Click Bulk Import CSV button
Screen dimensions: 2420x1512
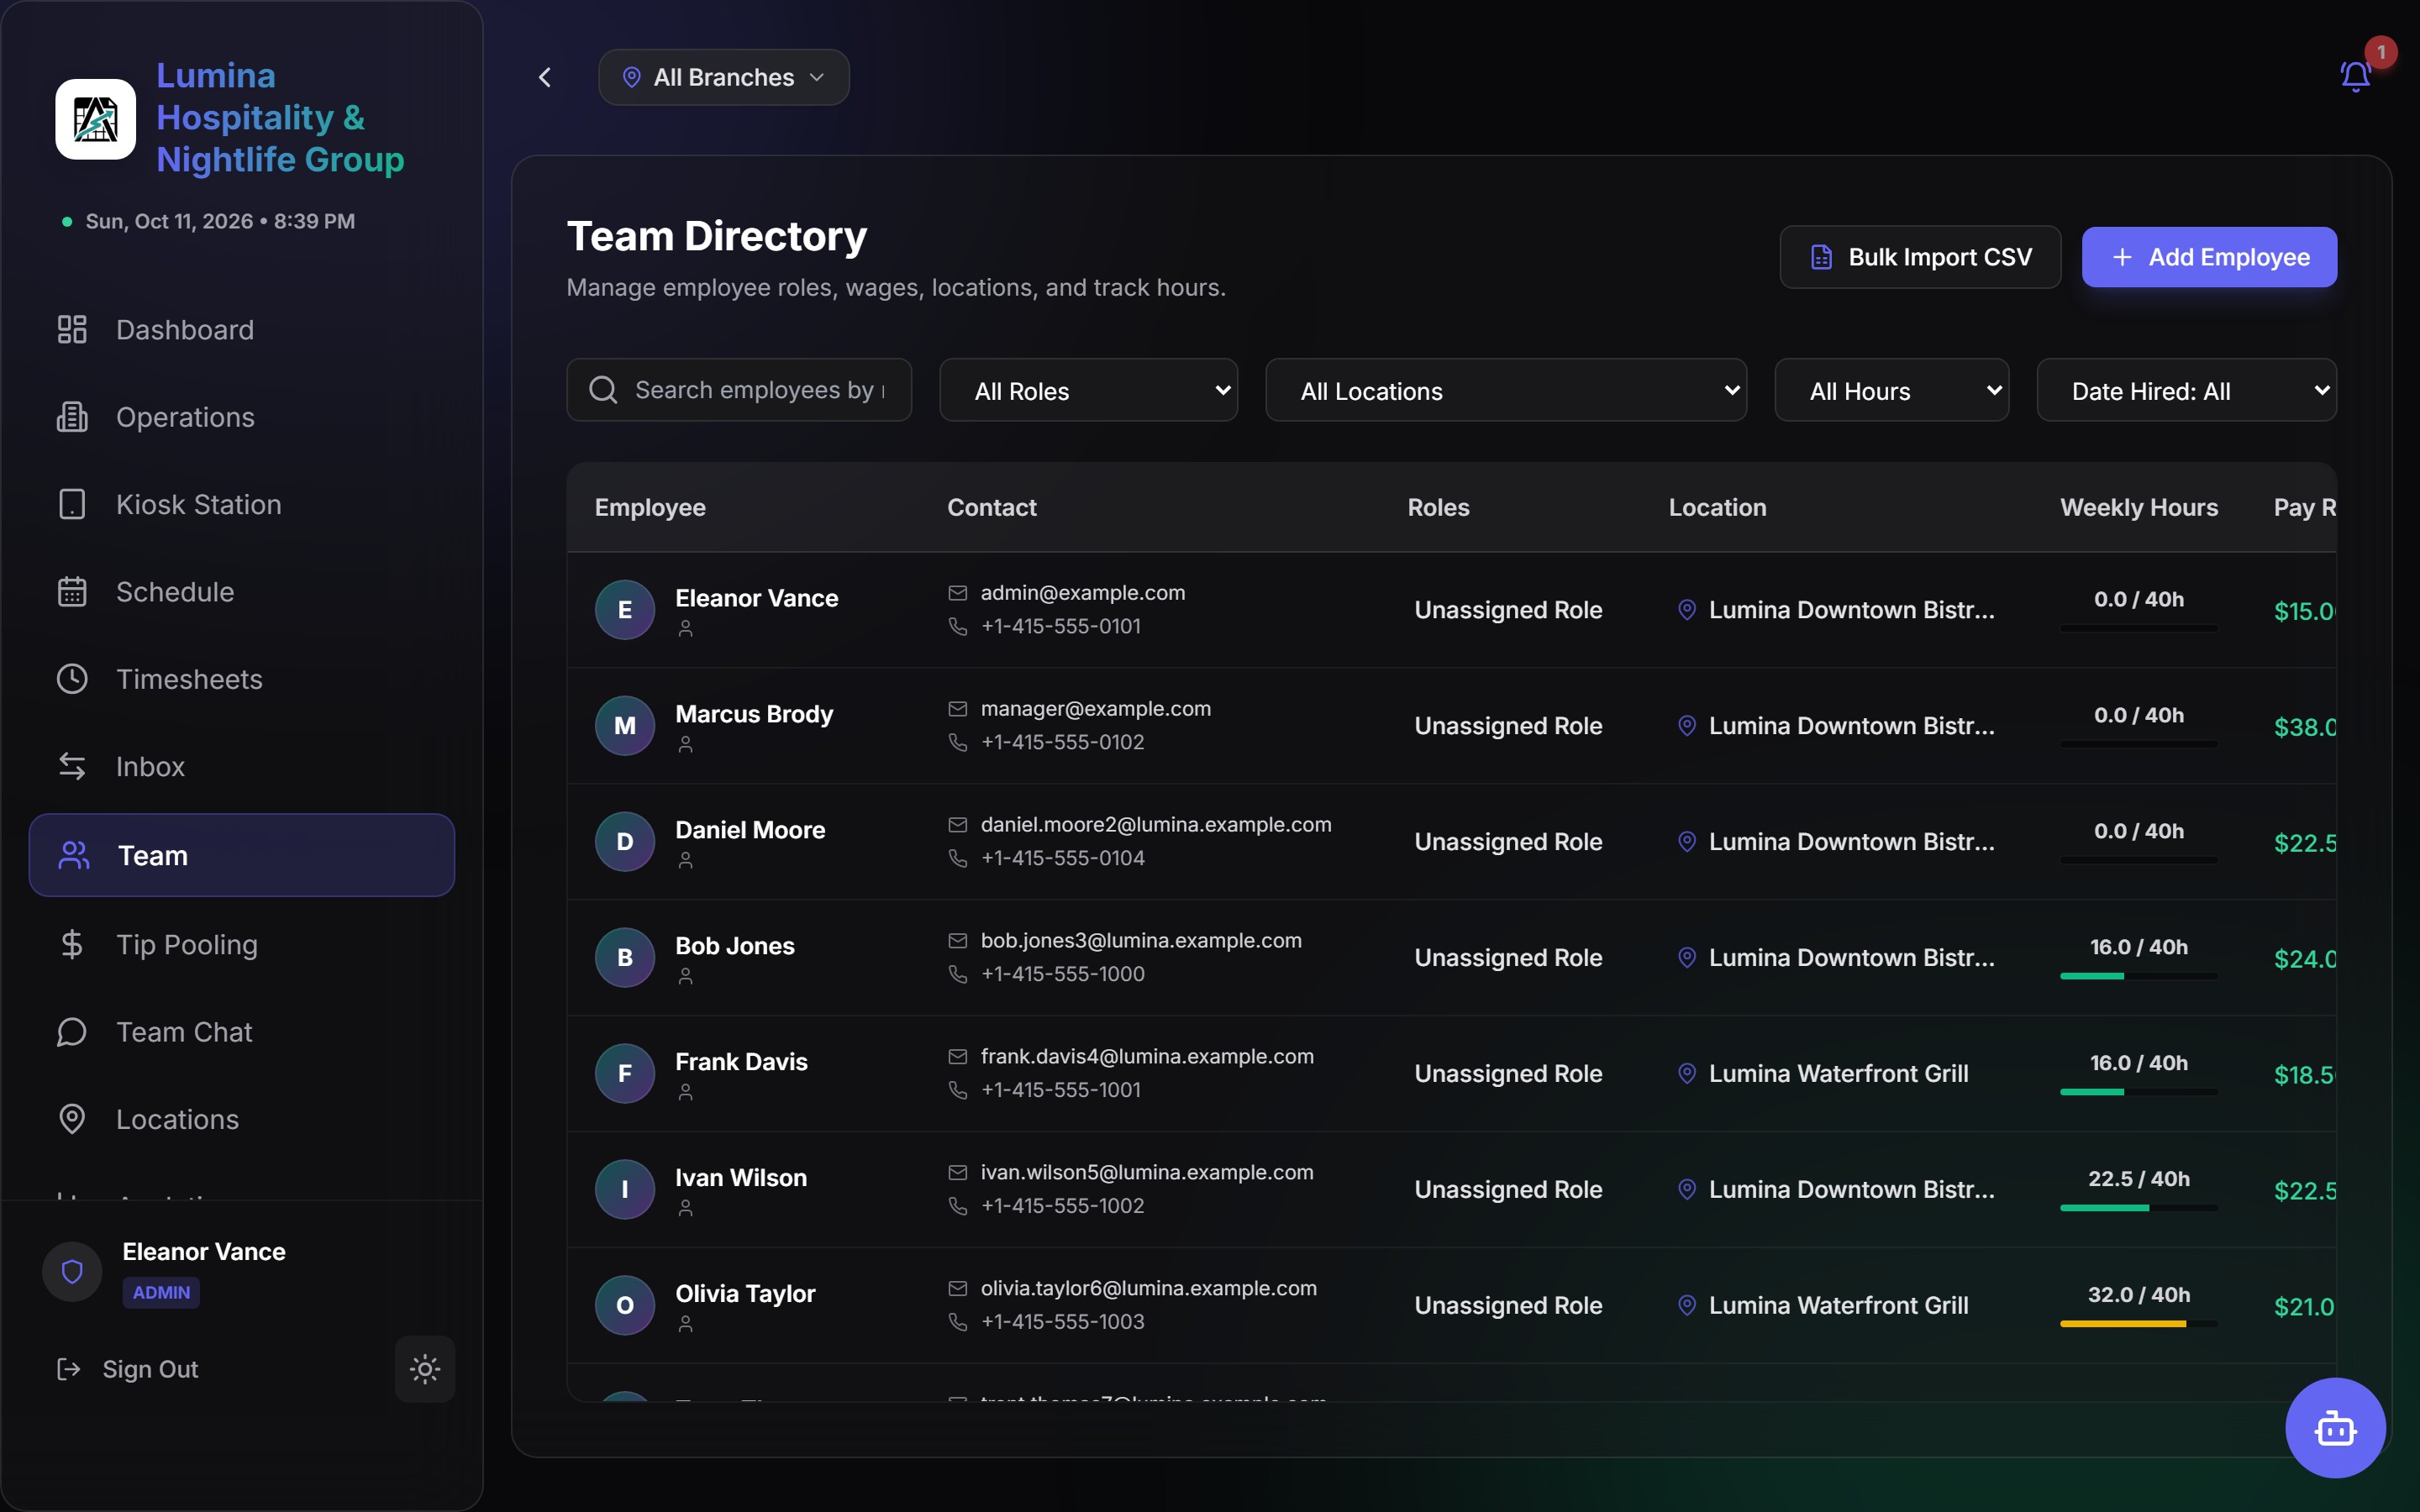pos(1920,257)
